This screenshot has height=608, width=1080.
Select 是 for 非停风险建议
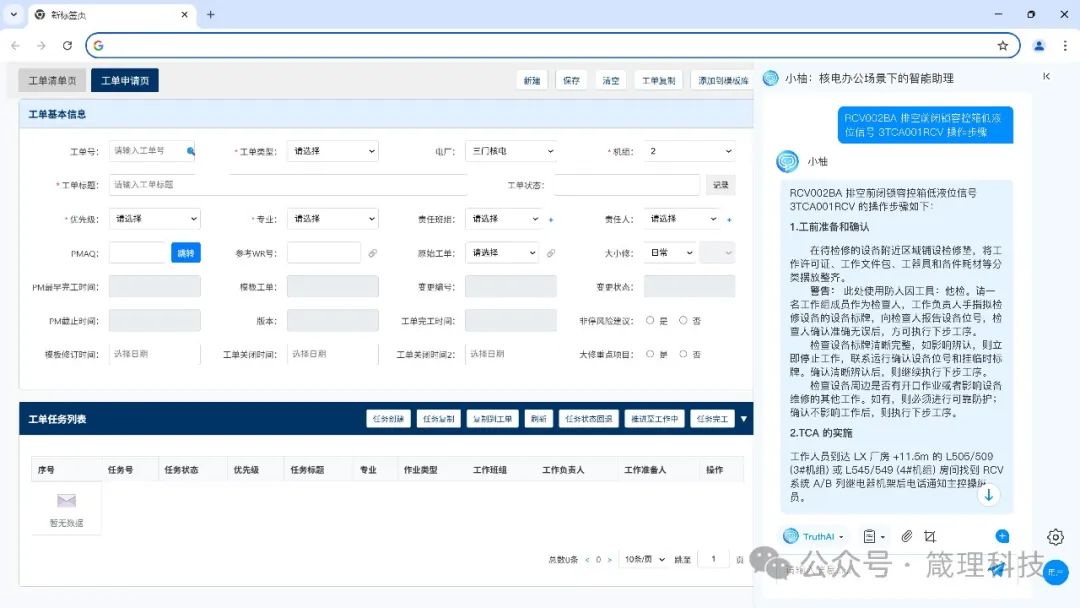[x=650, y=321]
